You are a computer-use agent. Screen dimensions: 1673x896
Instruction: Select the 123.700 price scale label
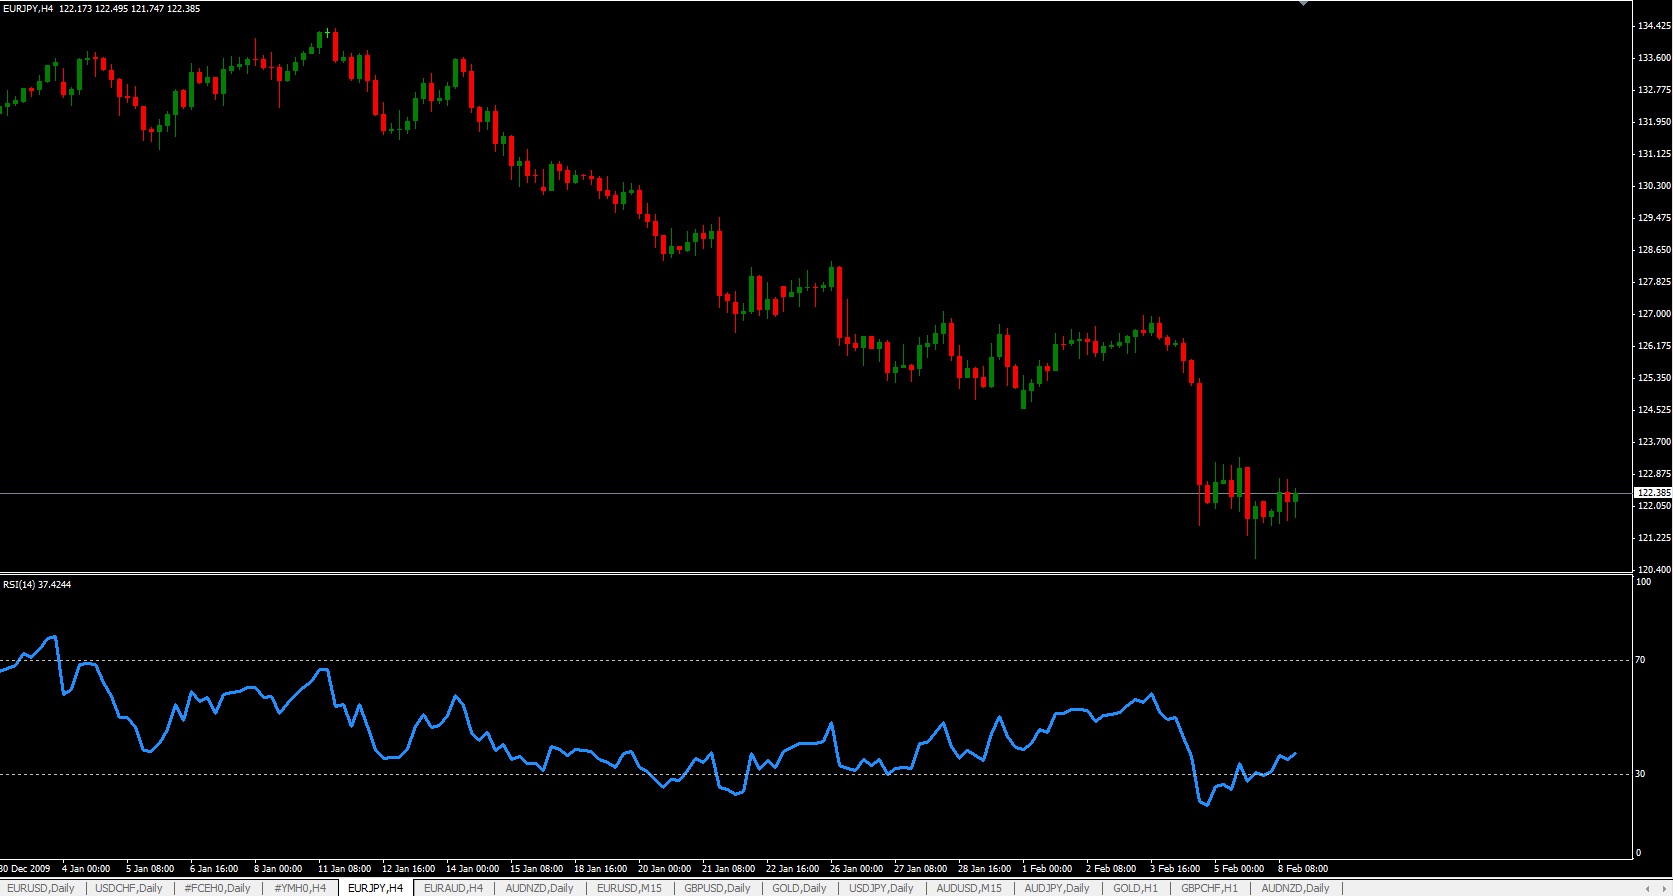click(x=1654, y=442)
